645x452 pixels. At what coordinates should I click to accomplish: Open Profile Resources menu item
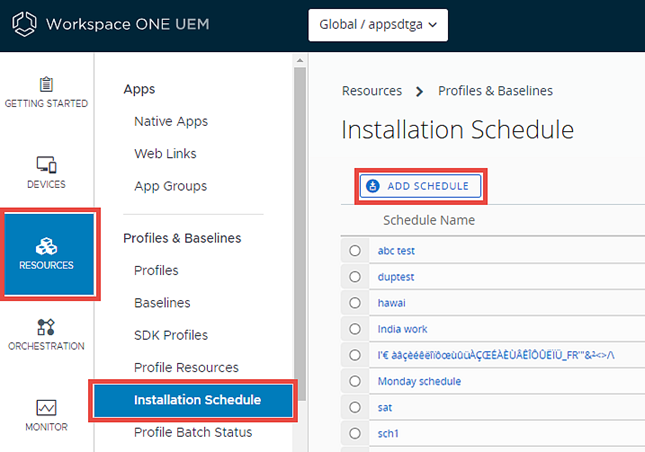point(186,367)
